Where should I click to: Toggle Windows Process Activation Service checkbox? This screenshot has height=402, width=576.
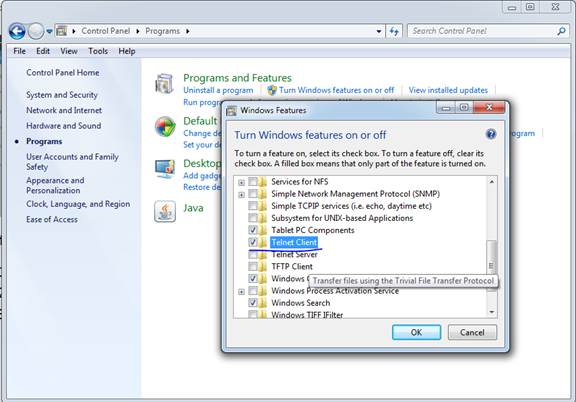pos(253,291)
